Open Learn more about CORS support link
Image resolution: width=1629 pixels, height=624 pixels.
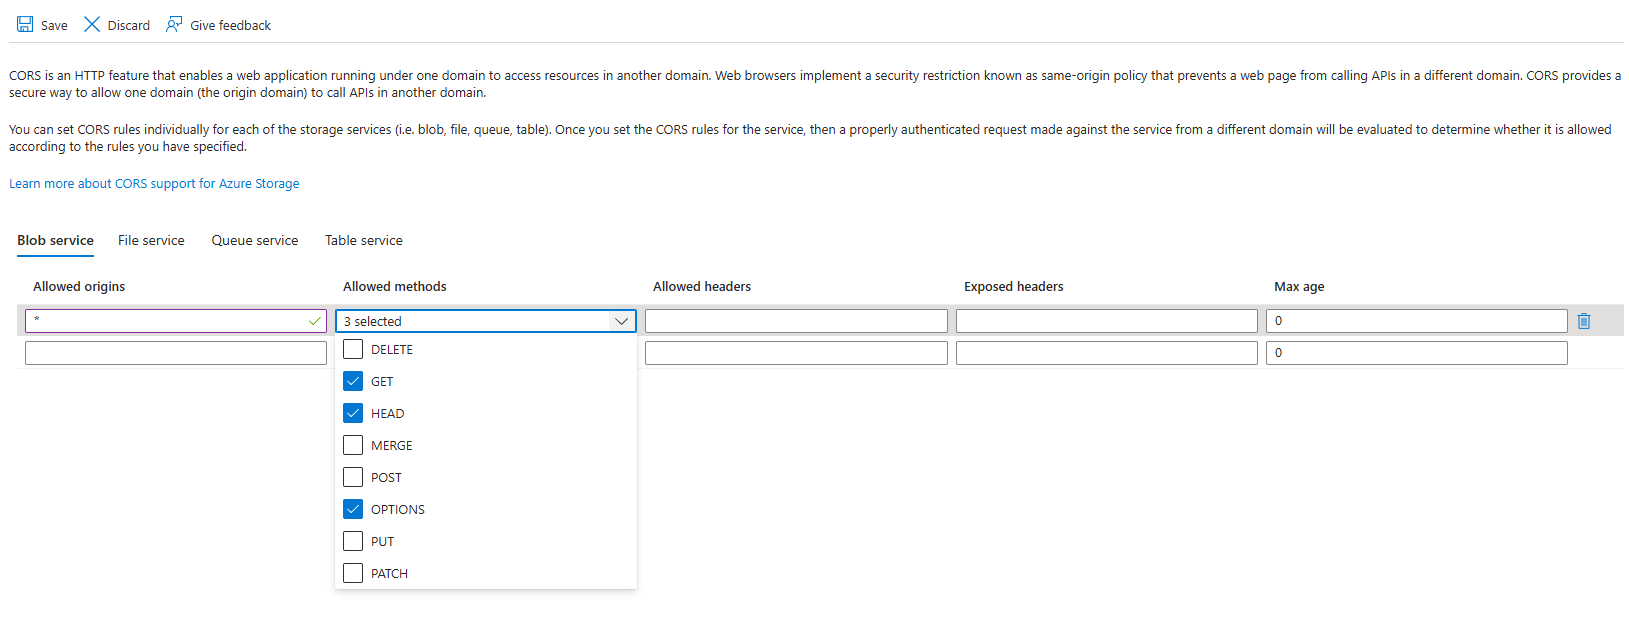[154, 183]
